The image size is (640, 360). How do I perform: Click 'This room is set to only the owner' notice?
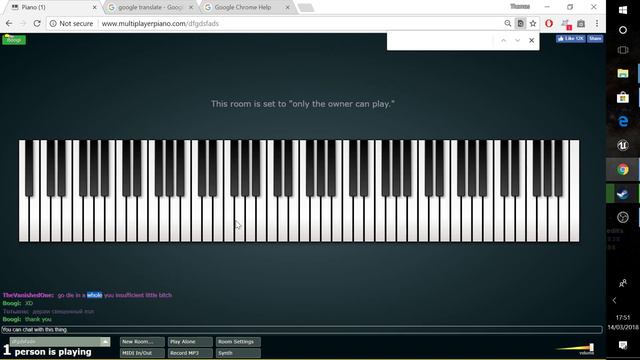tap(303, 104)
